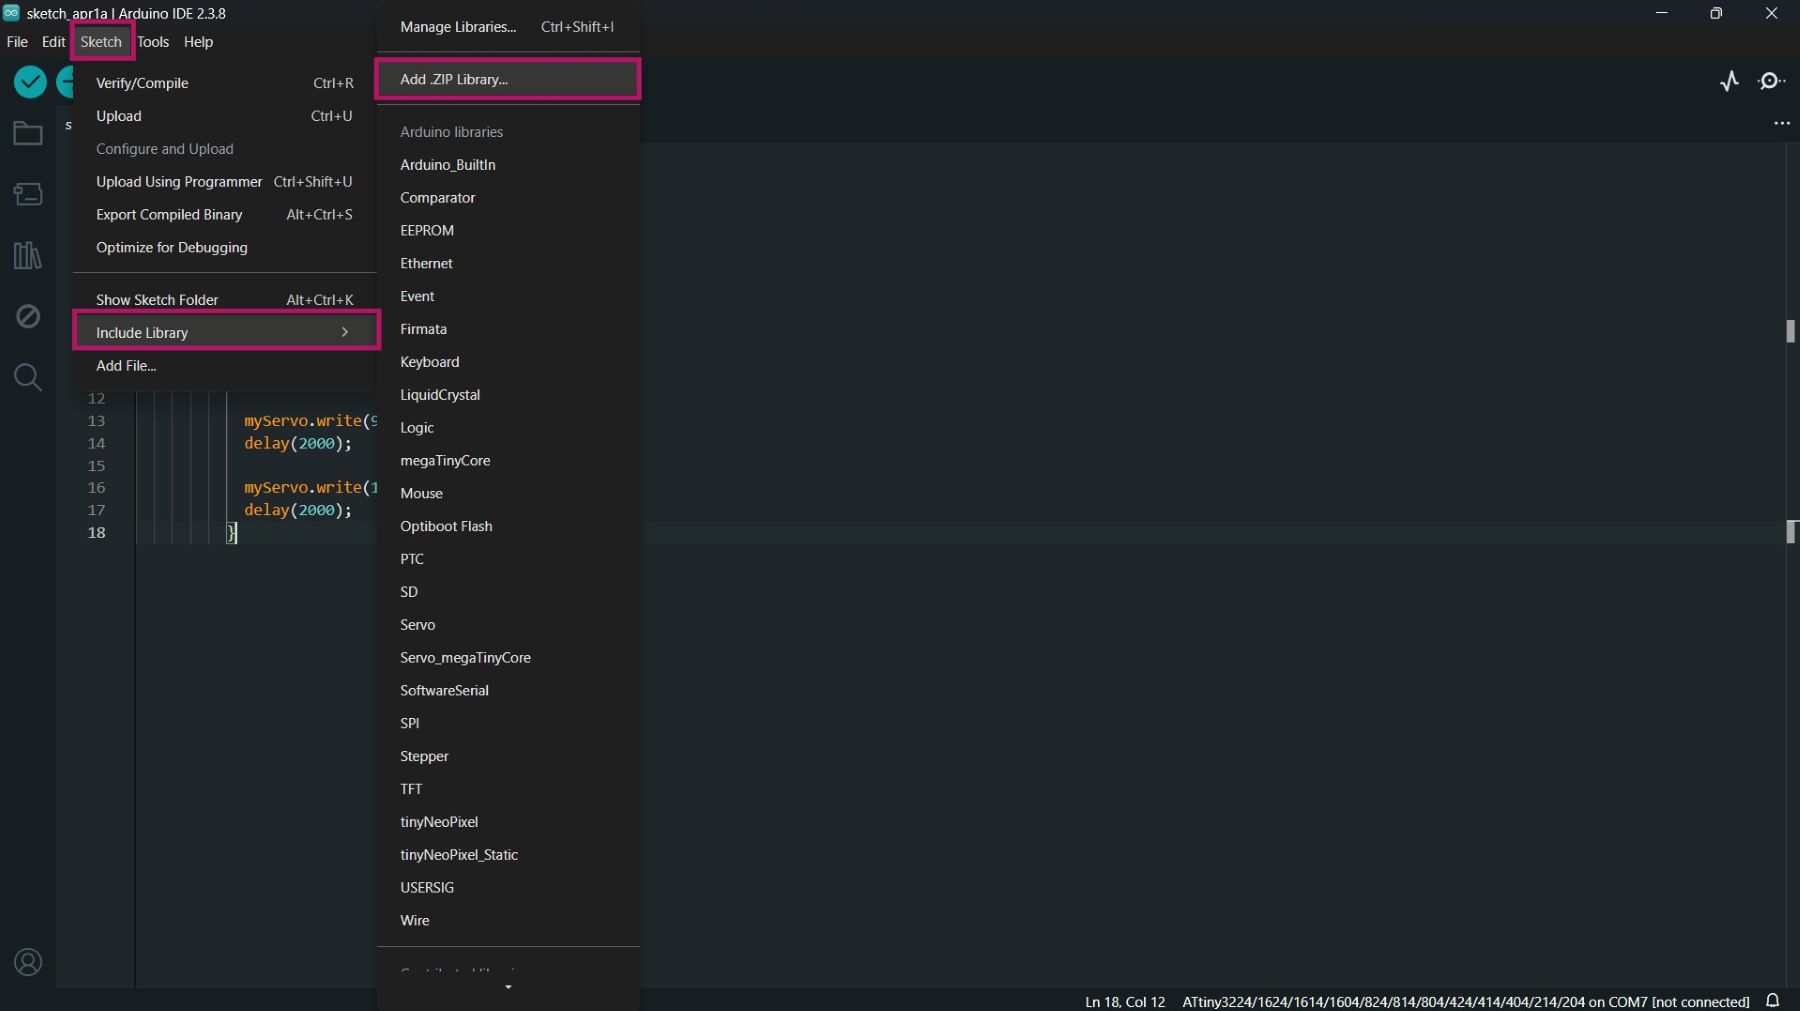The image size is (1800, 1011).
Task: Click the three-dot editor options icon
Action: pos(1782,123)
